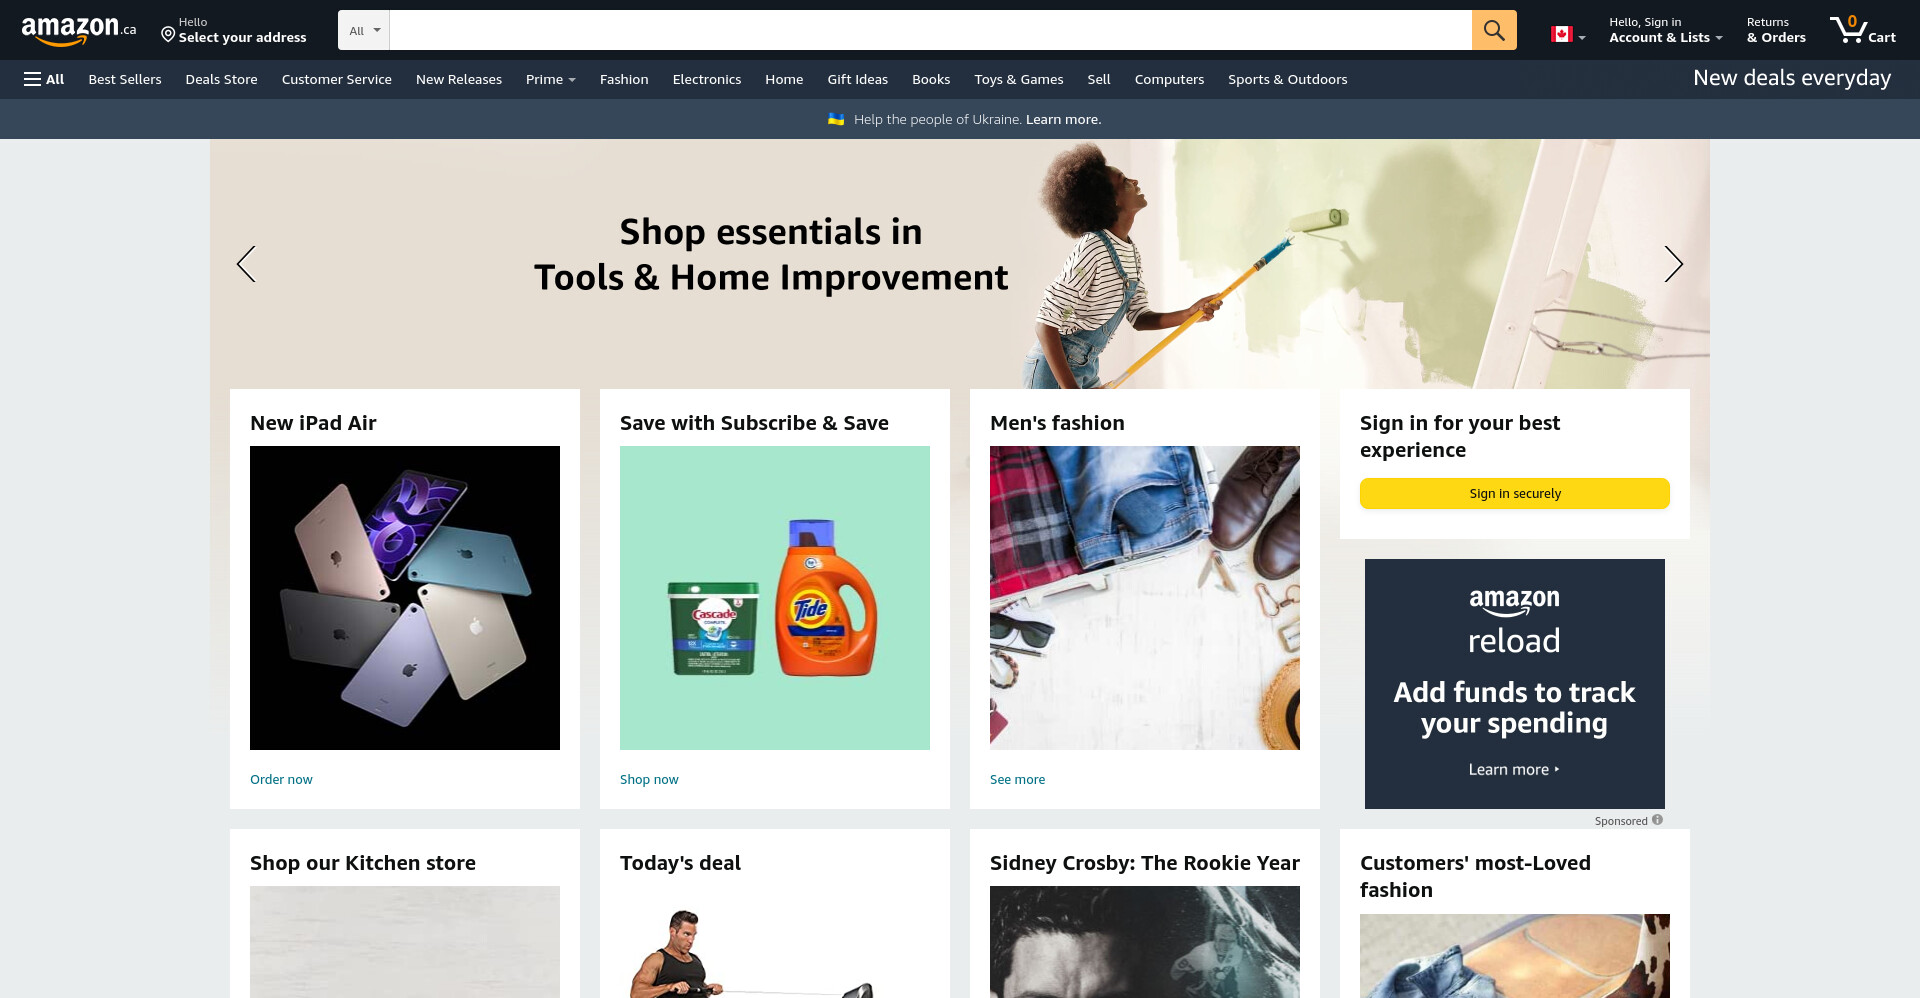Click the Amazon.ca logo

[79, 30]
